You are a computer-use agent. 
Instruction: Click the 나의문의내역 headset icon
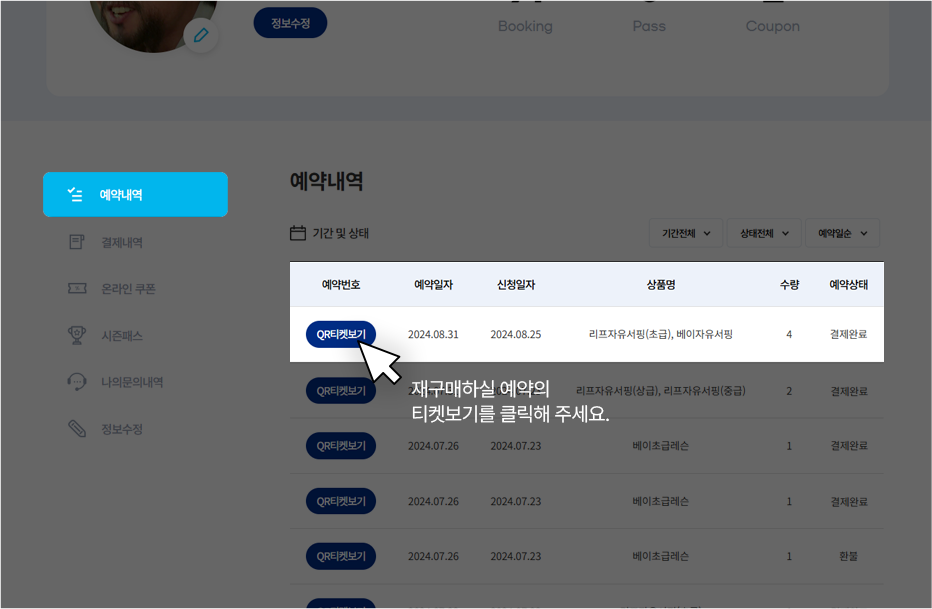click(78, 381)
